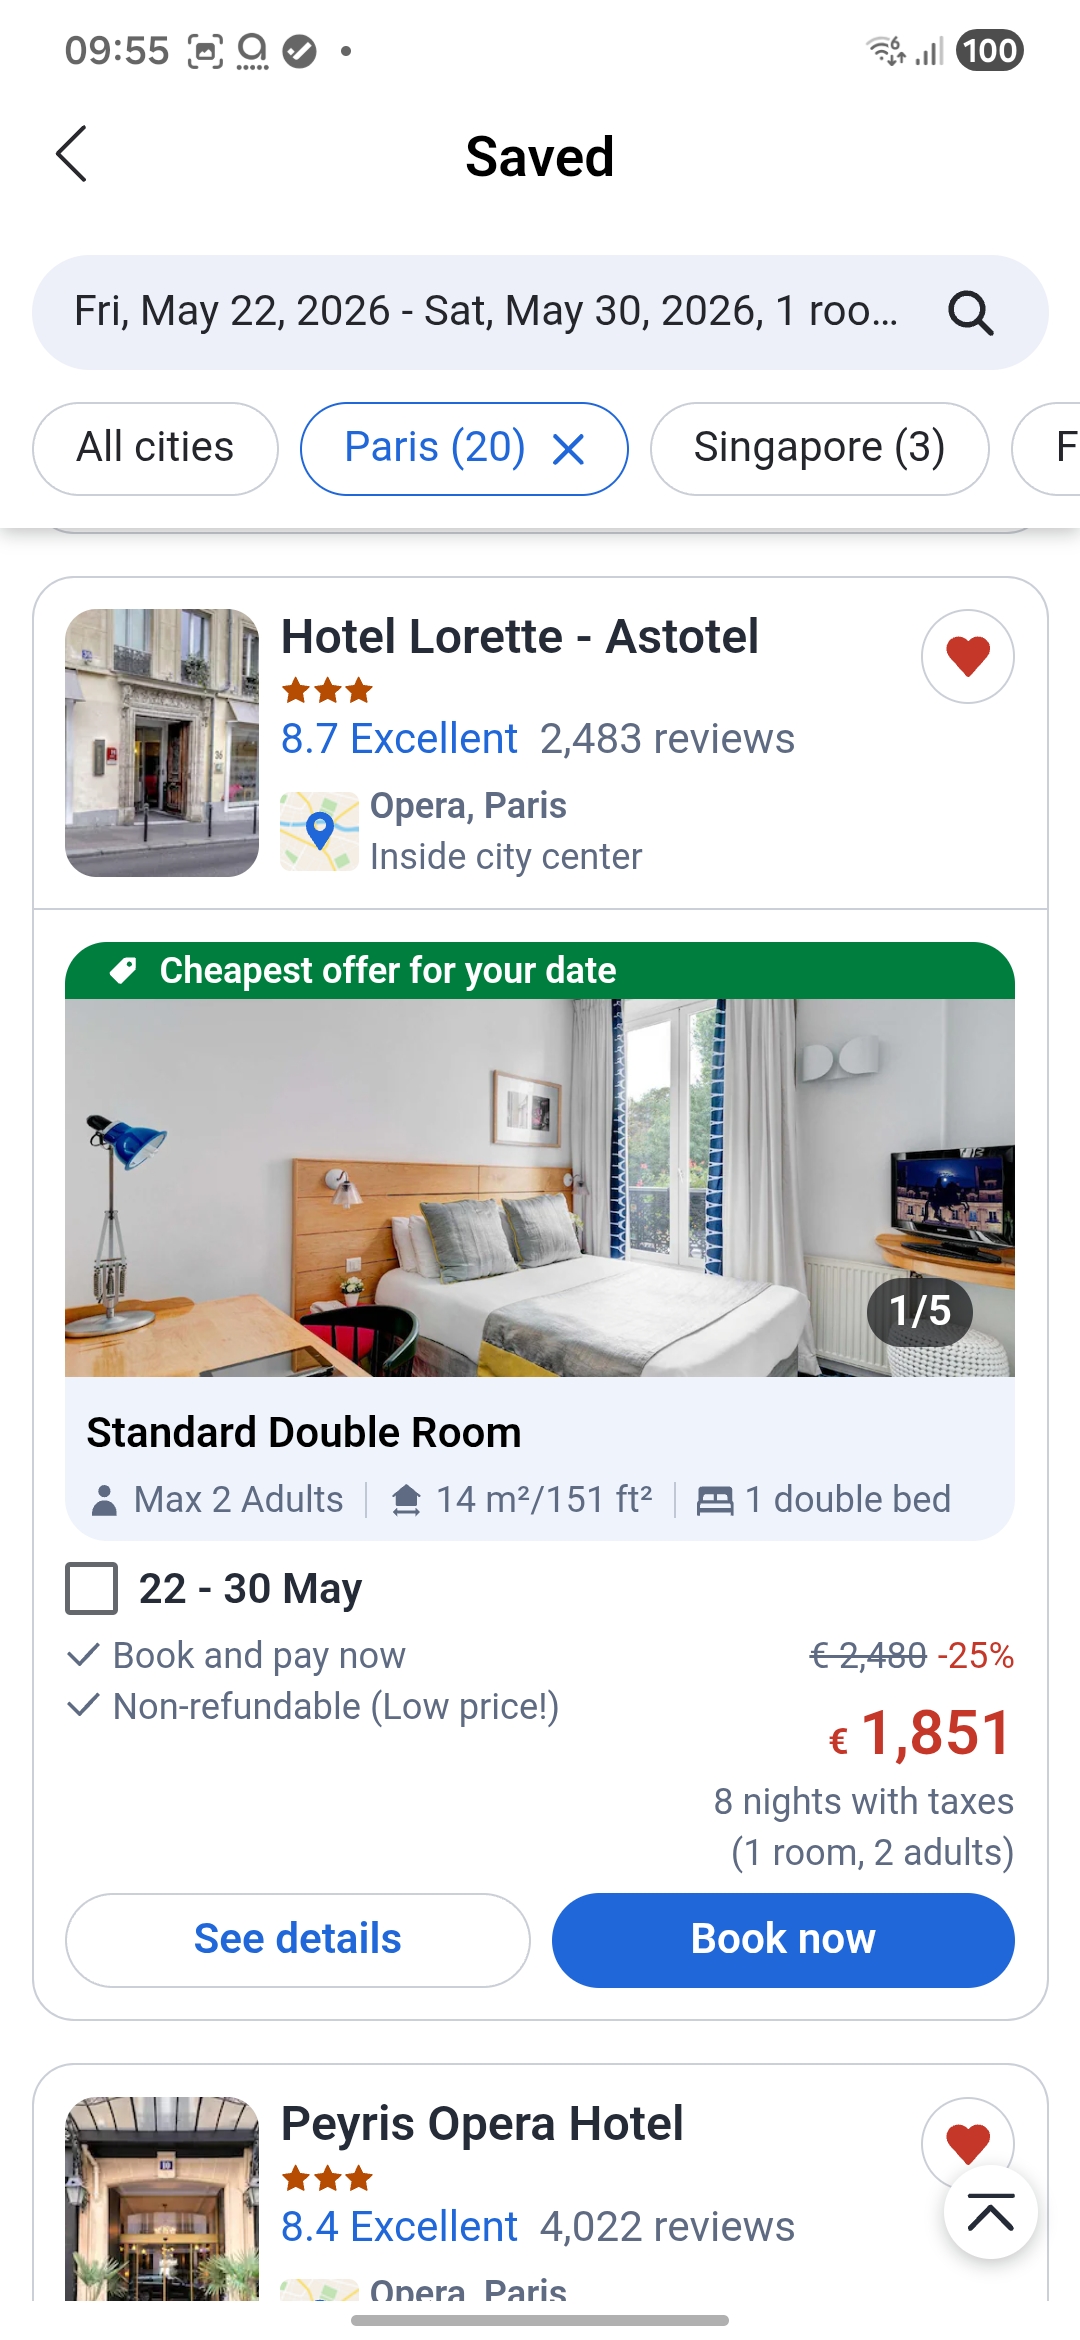Screen dimensions: 1080x2340
Task: Open the Hotel Lorette - Astotel title
Action: point(520,637)
